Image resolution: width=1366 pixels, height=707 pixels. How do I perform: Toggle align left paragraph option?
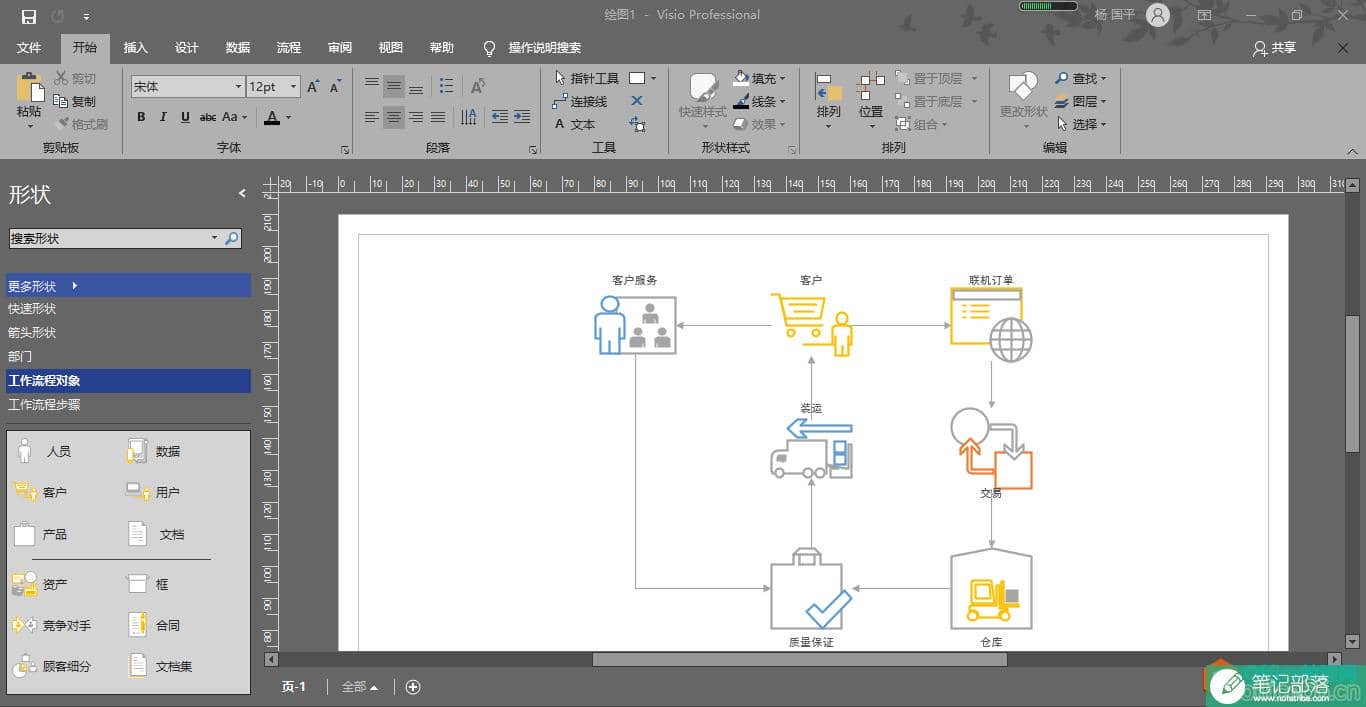372,117
